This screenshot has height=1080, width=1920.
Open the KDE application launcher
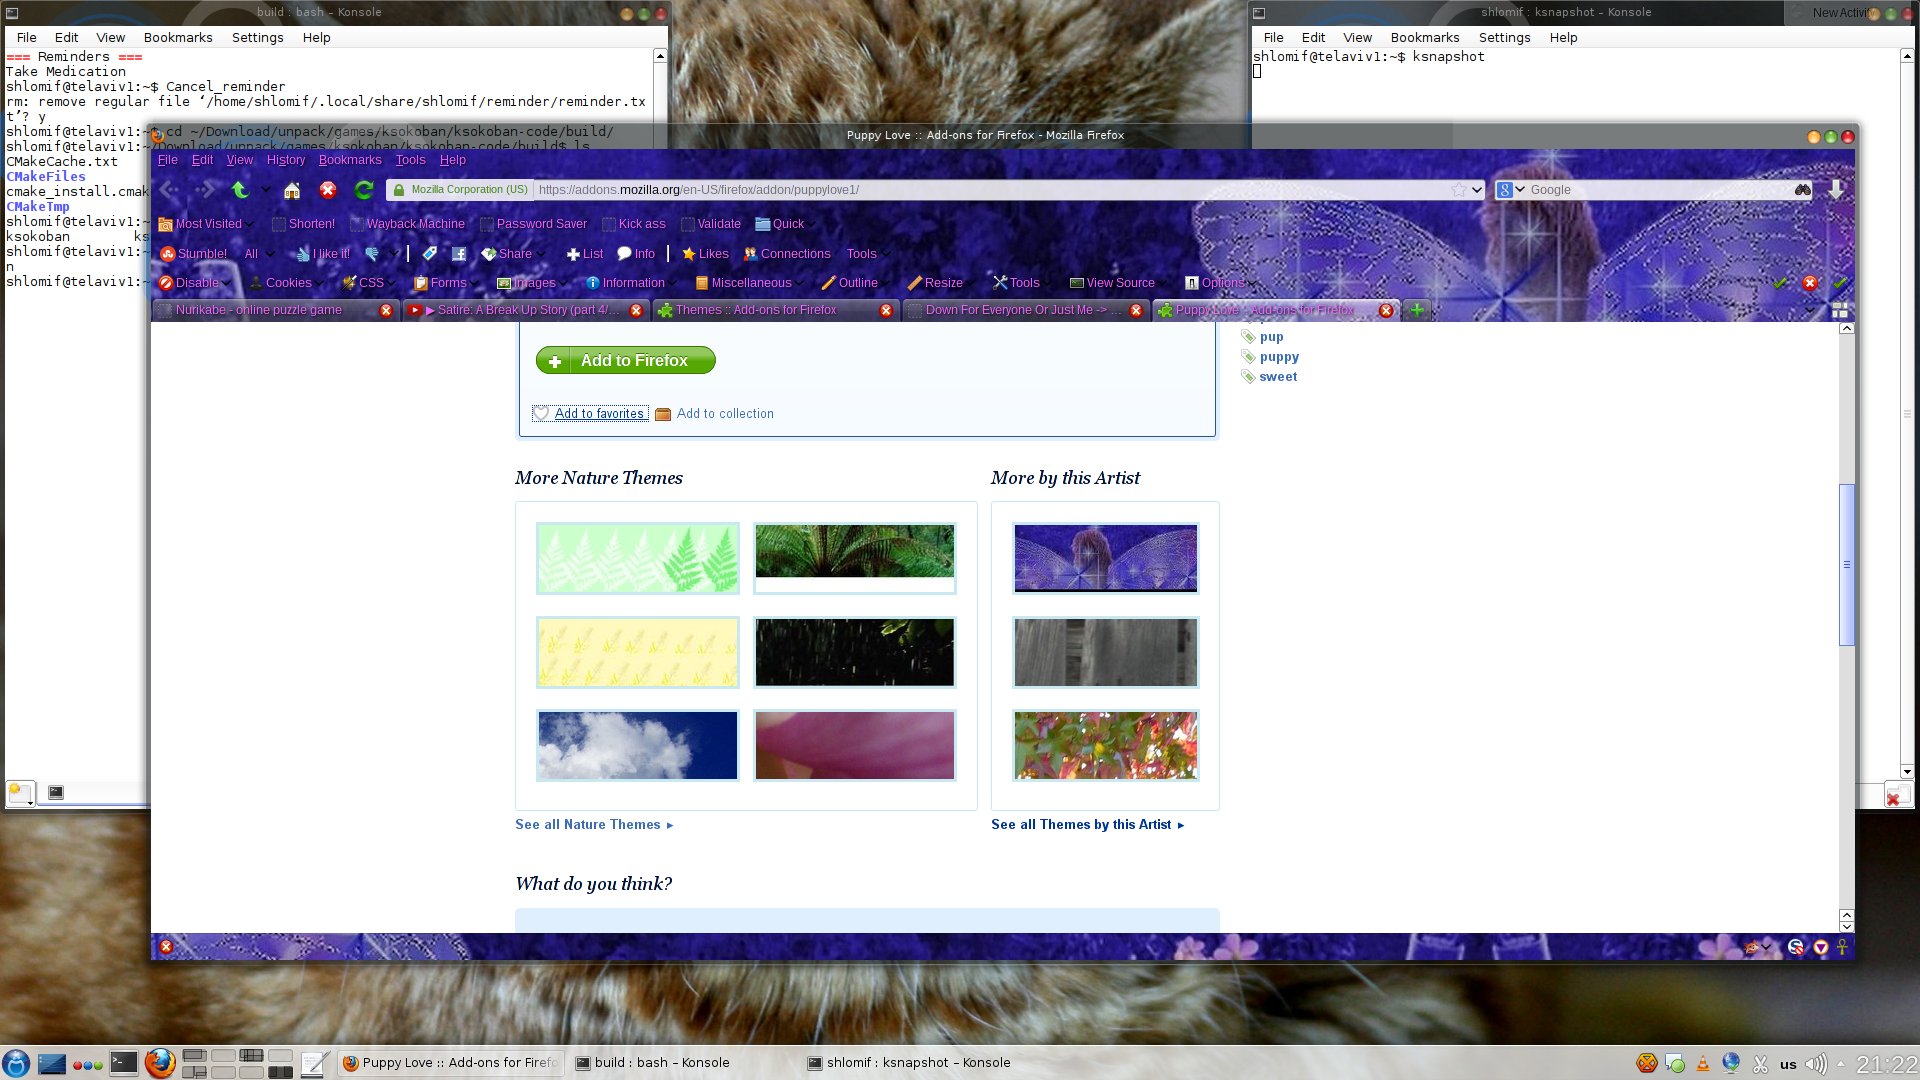point(15,1064)
